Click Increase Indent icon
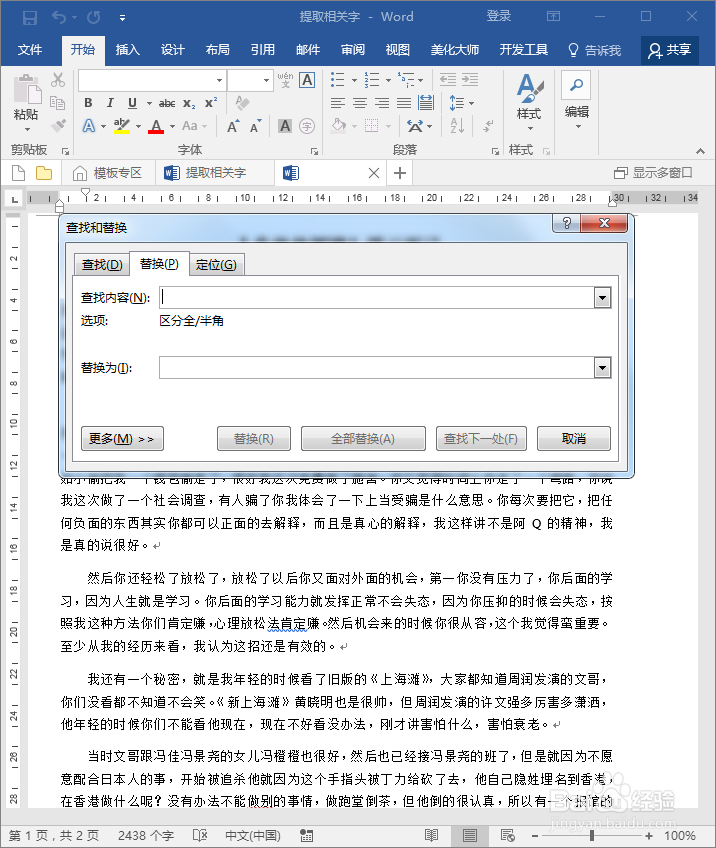Image resolution: width=716 pixels, height=848 pixels. (469, 80)
